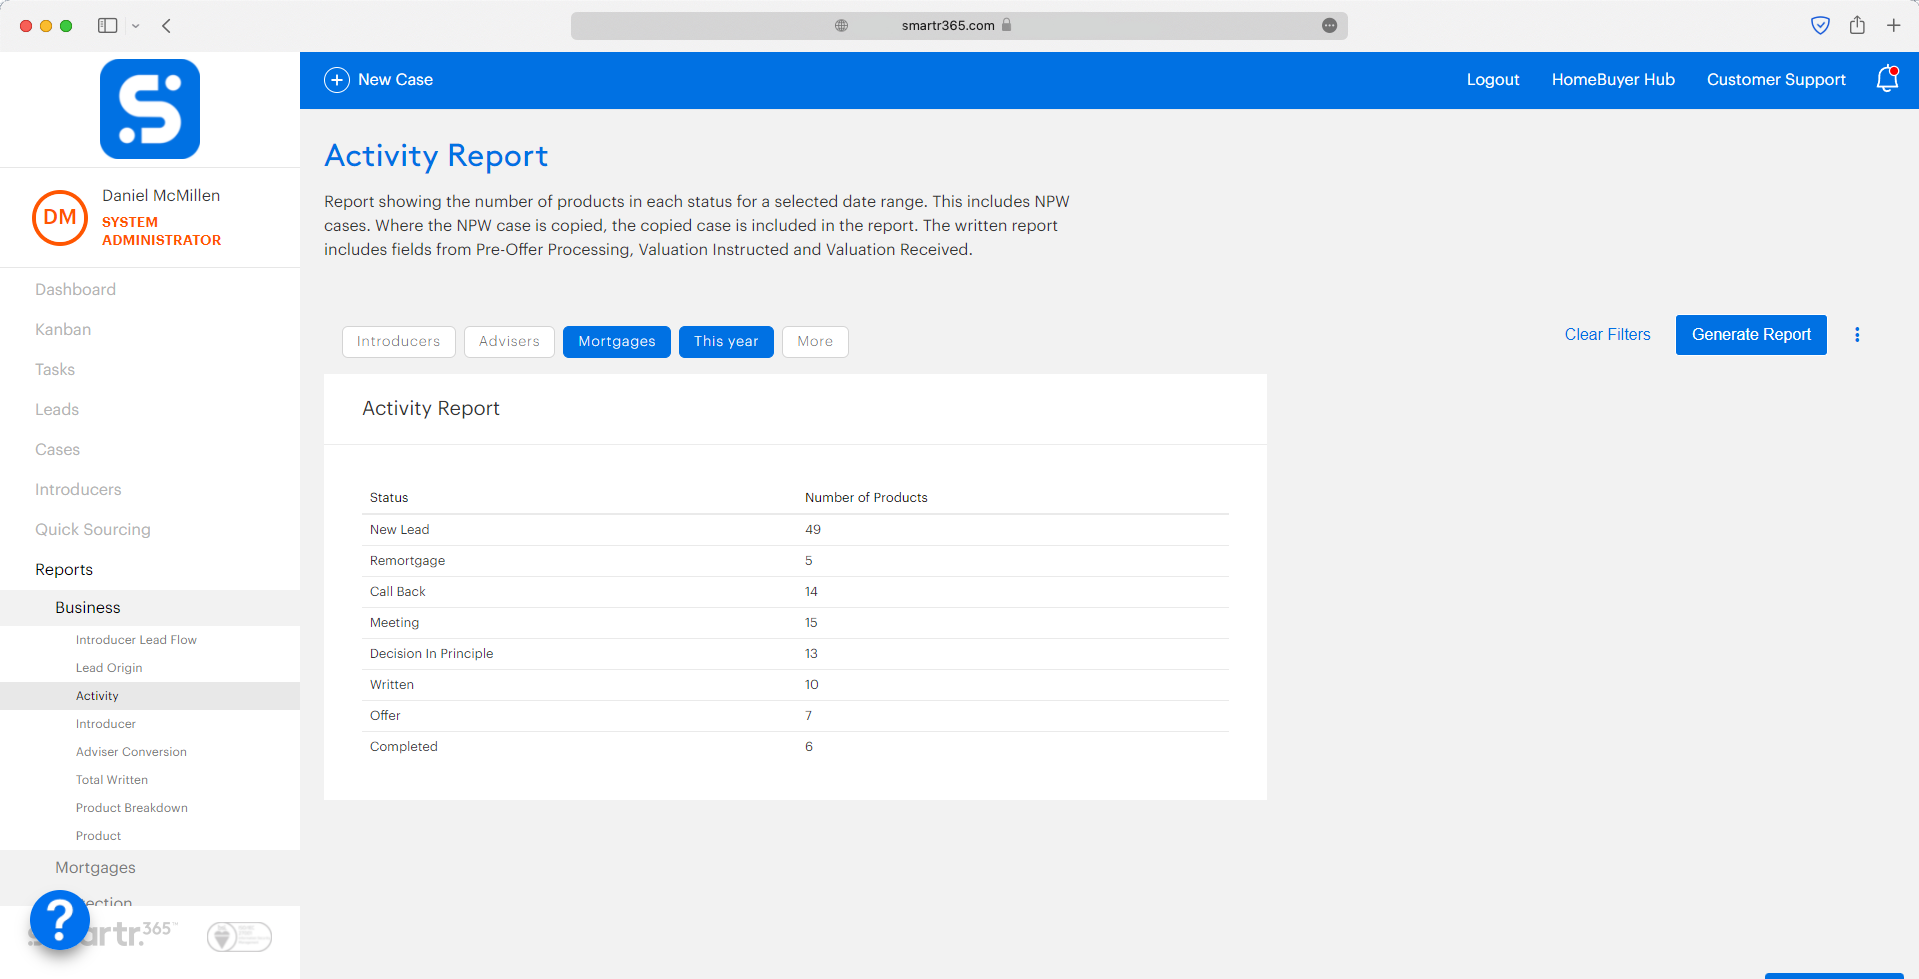Screen dimensions: 1919x979
Task: Open the Introducers filter
Action: tap(398, 342)
